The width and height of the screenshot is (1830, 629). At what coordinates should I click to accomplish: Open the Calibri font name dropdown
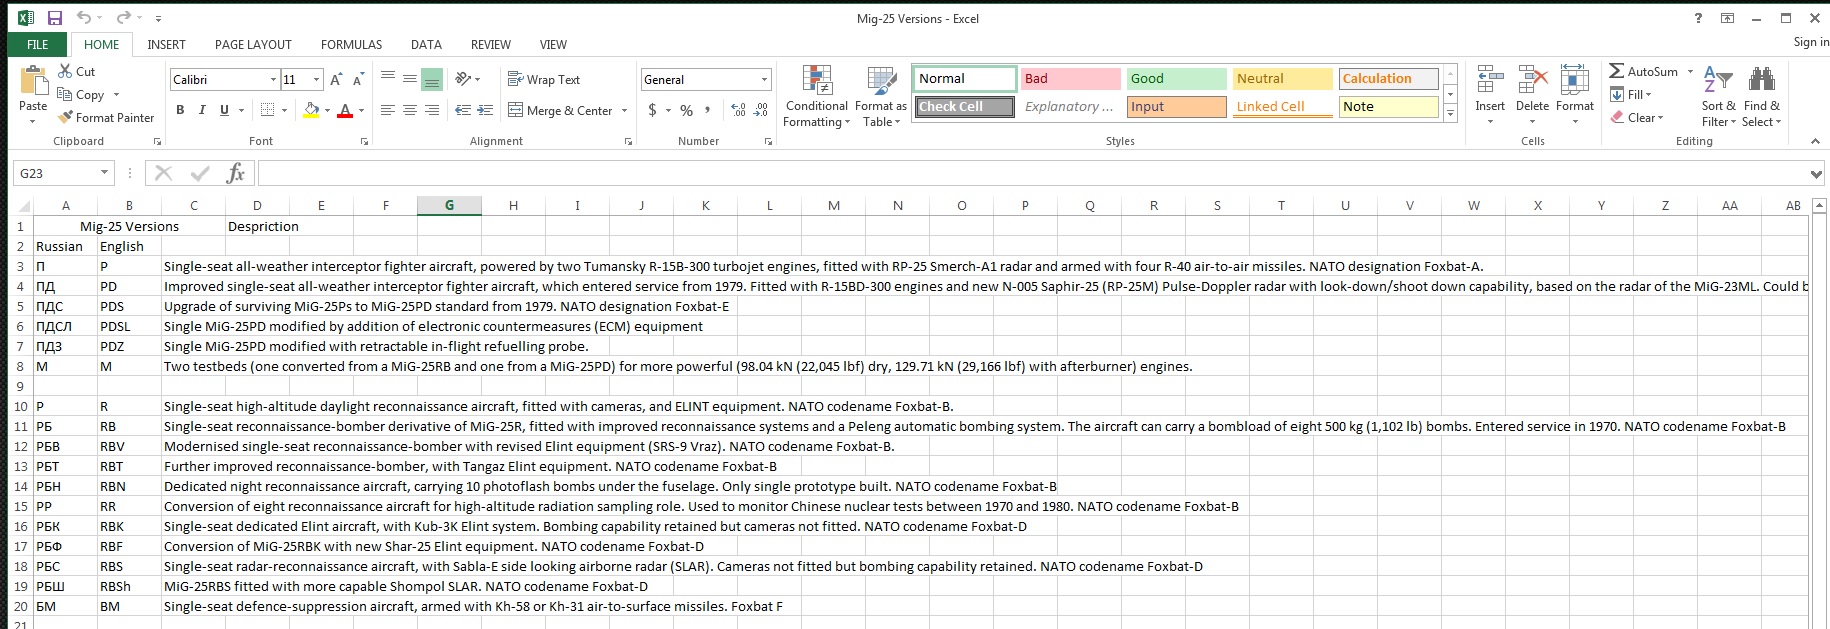click(x=273, y=80)
